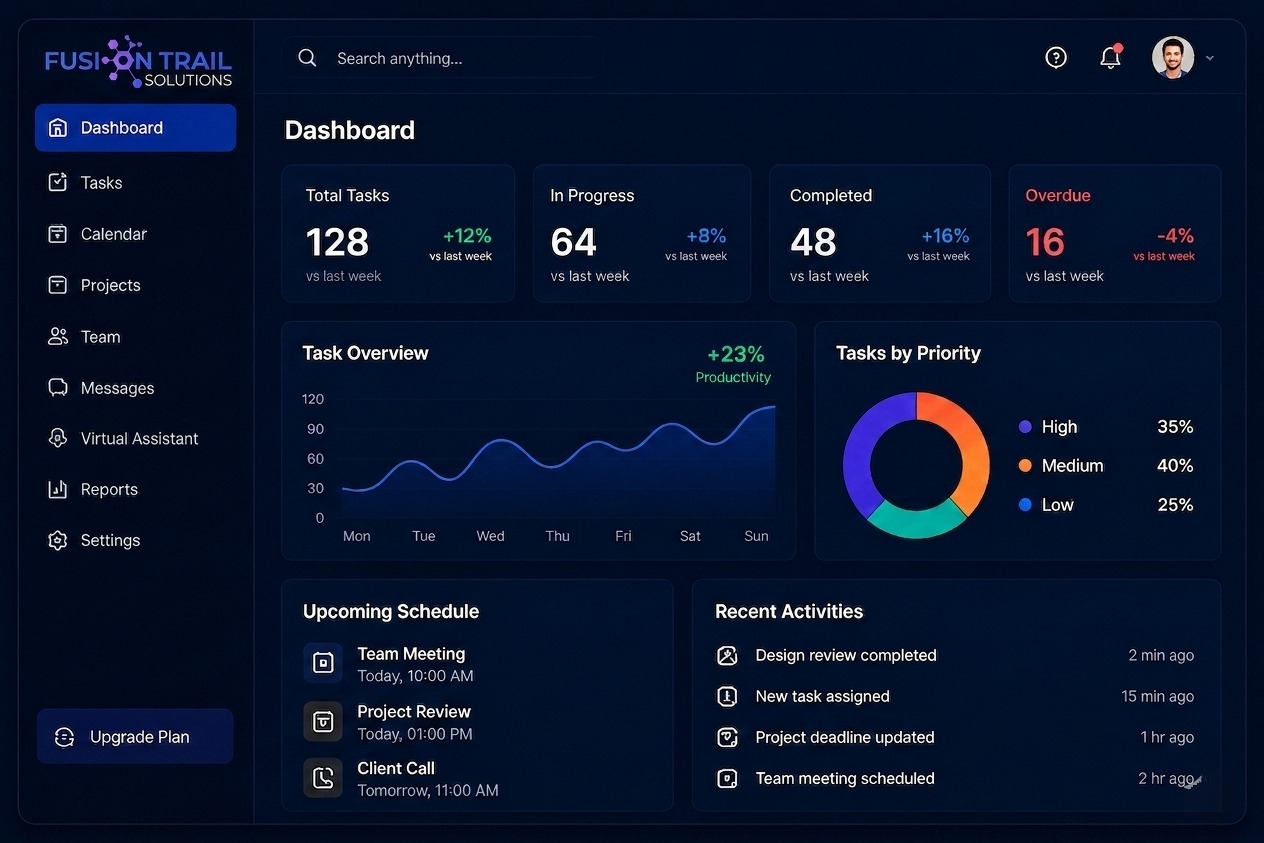Click the Tasks checklist icon
The image size is (1264, 843).
click(58, 182)
